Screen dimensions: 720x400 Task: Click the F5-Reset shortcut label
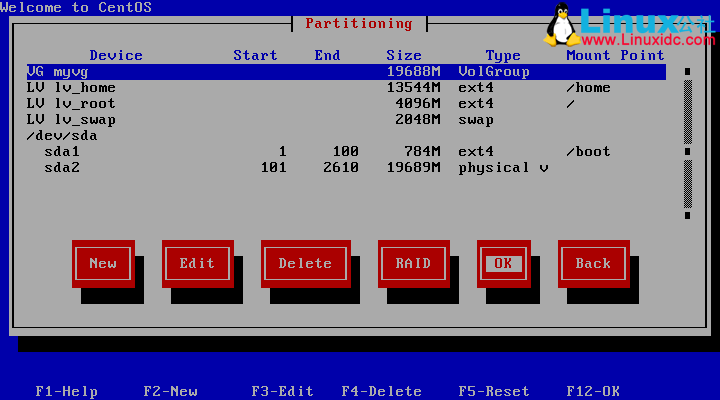click(494, 391)
